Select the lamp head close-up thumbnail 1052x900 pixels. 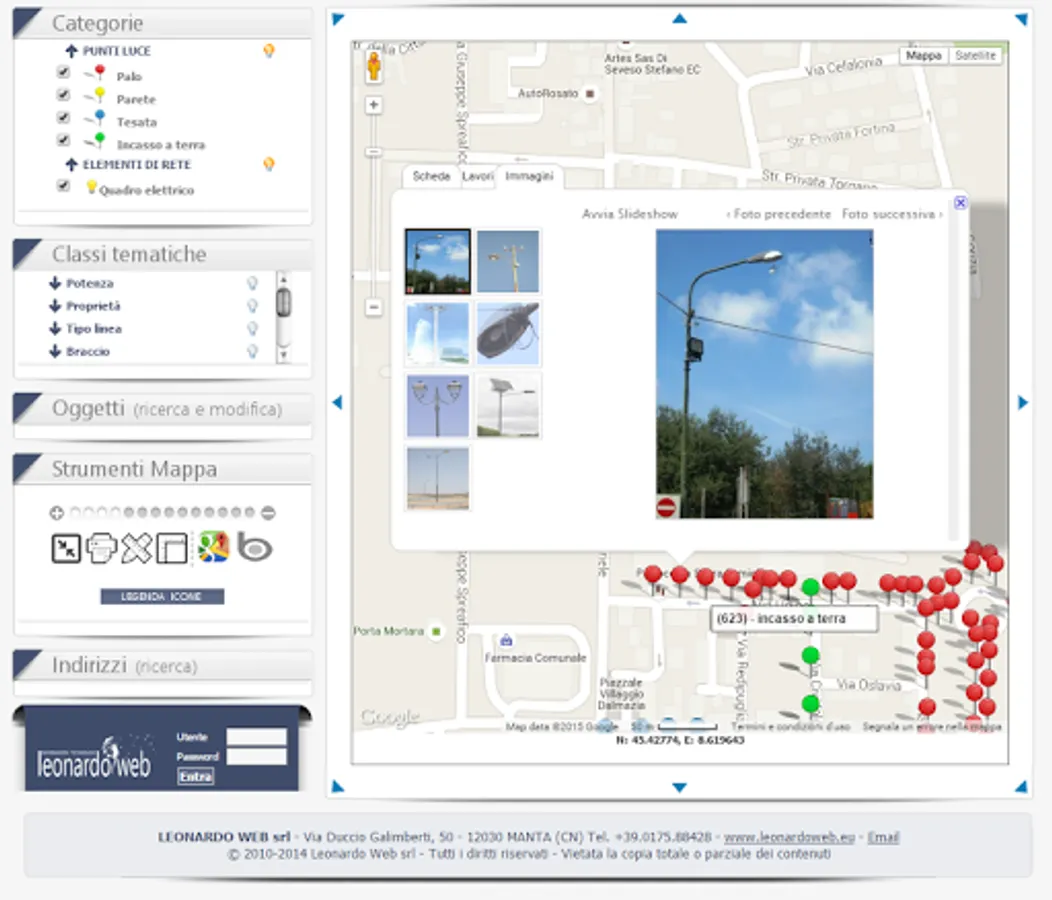click(508, 334)
